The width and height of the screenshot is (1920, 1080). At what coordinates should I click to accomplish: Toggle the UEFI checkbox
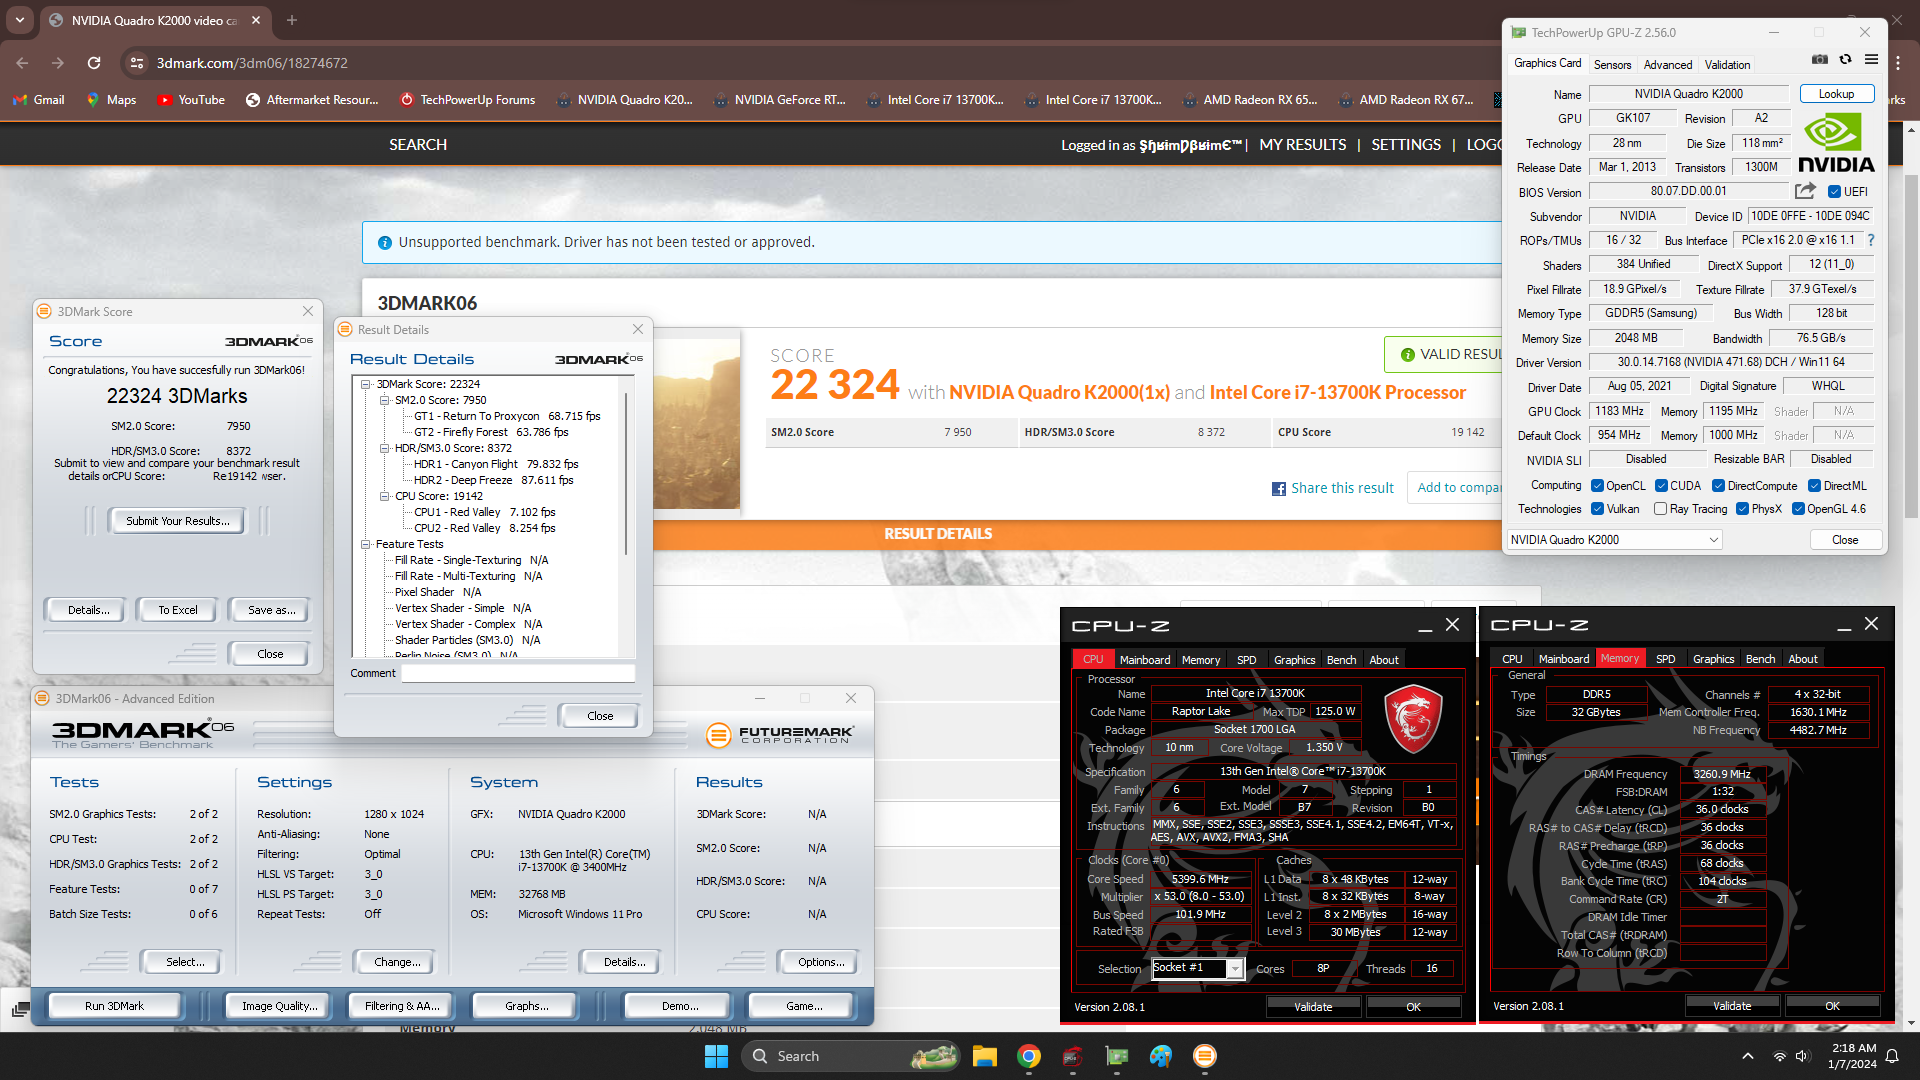pos(1834,192)
